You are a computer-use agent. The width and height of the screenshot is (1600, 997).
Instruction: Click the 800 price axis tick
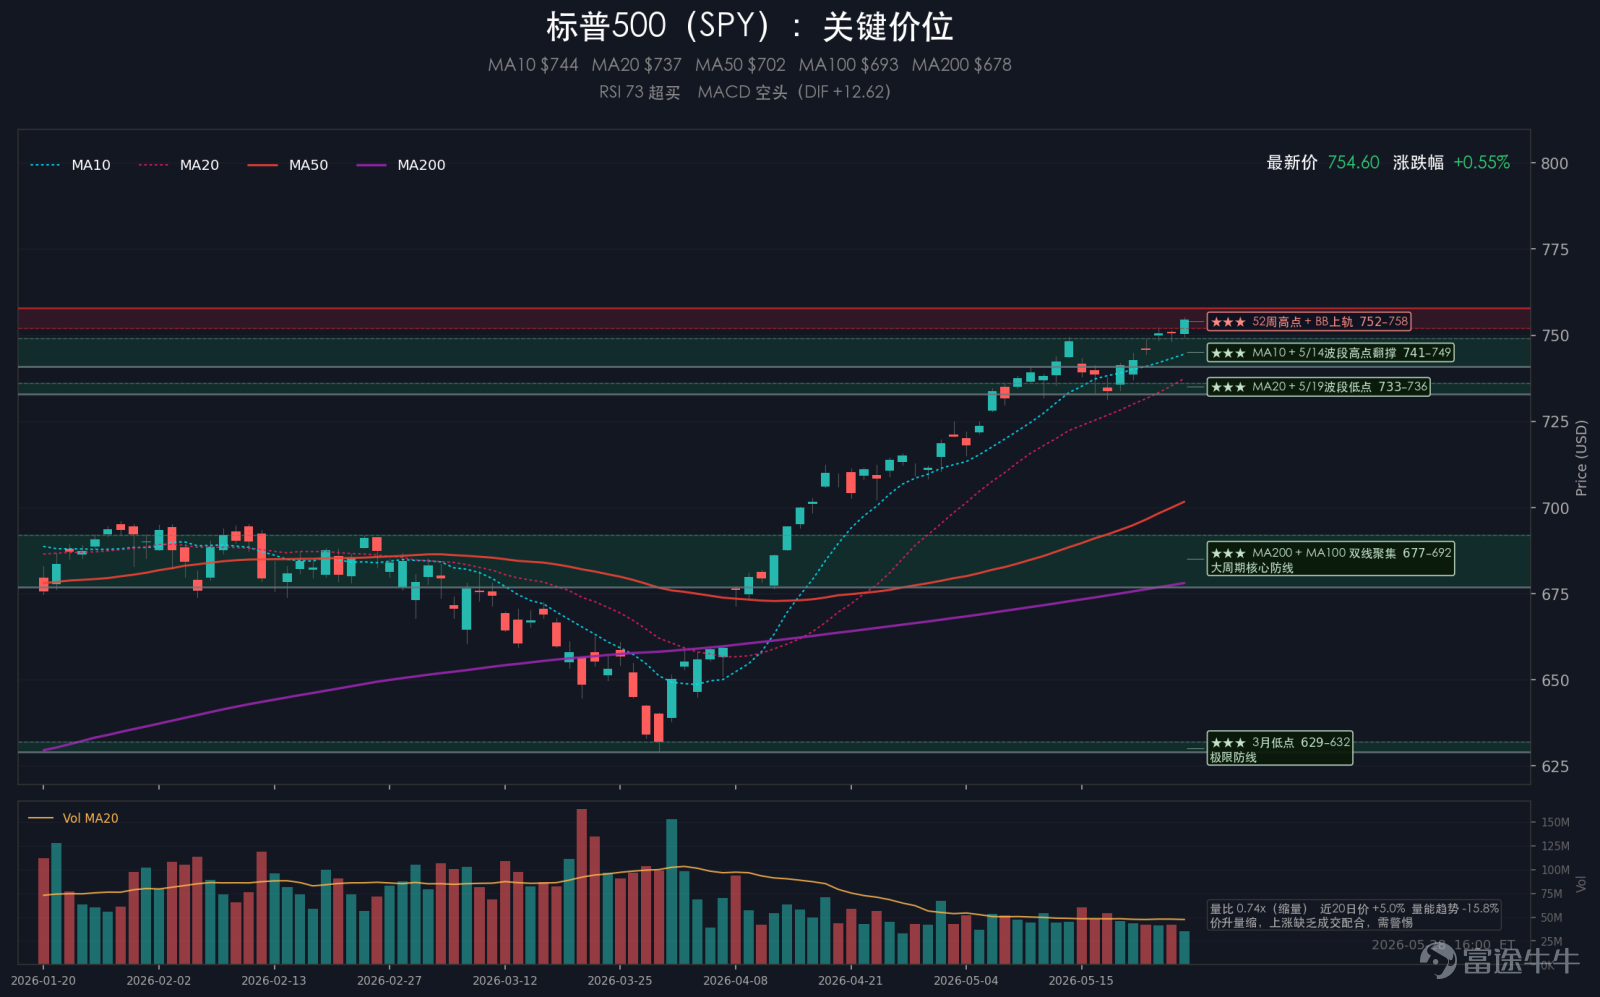tap(1554, 163)
